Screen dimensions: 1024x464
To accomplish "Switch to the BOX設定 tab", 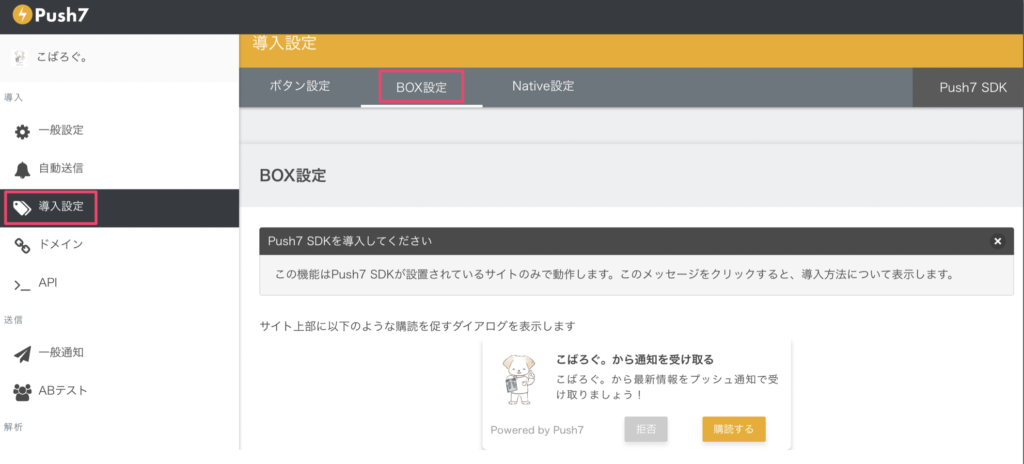I will click(421, 87).
